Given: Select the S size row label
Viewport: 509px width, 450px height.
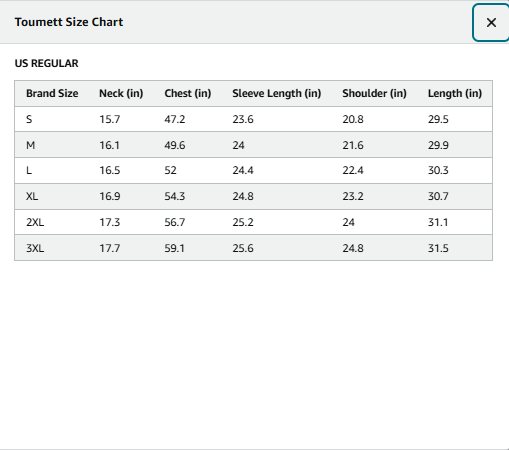Looking at the screenshot, I should tap(29, 119).
